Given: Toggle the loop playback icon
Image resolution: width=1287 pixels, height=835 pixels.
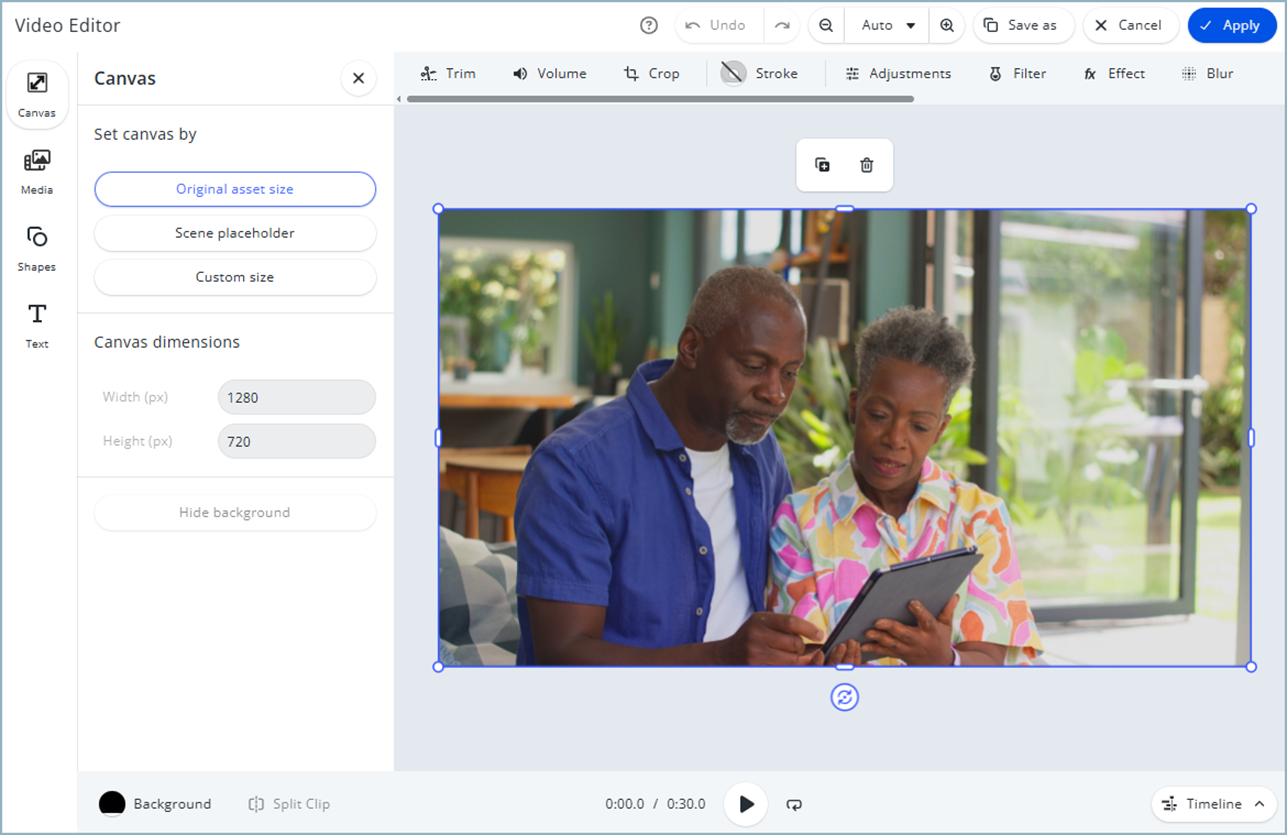Looking at the screenshot, I should pos(794,804).
